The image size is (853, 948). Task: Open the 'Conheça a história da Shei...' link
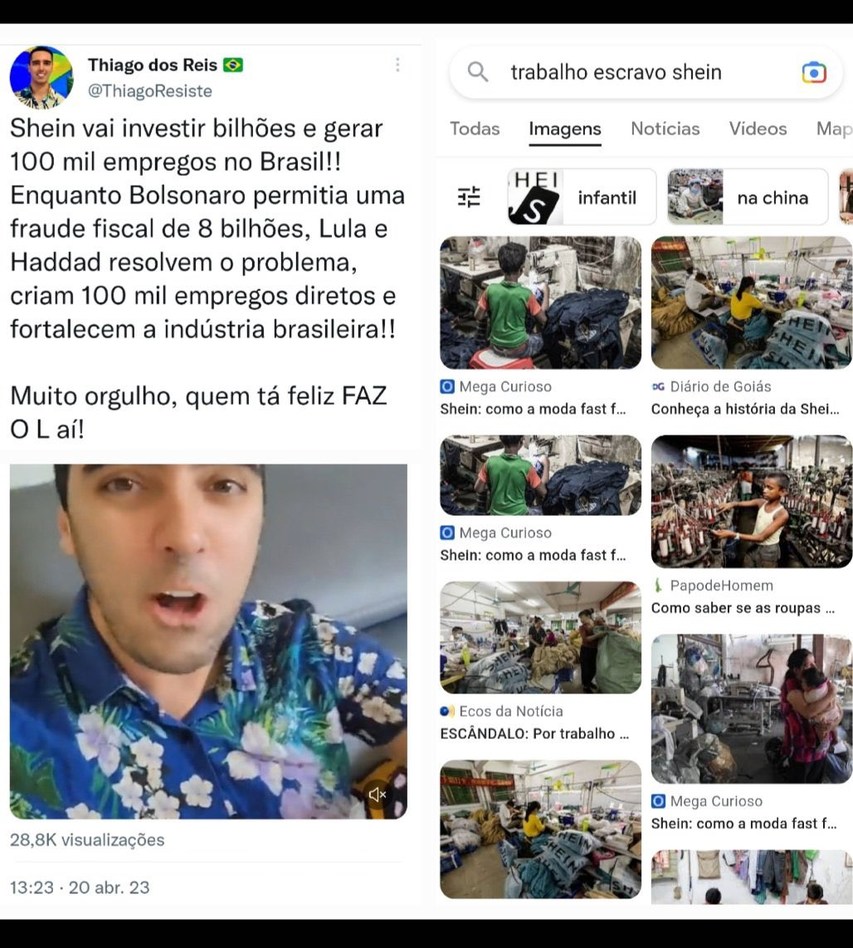[x=745, y=409]
